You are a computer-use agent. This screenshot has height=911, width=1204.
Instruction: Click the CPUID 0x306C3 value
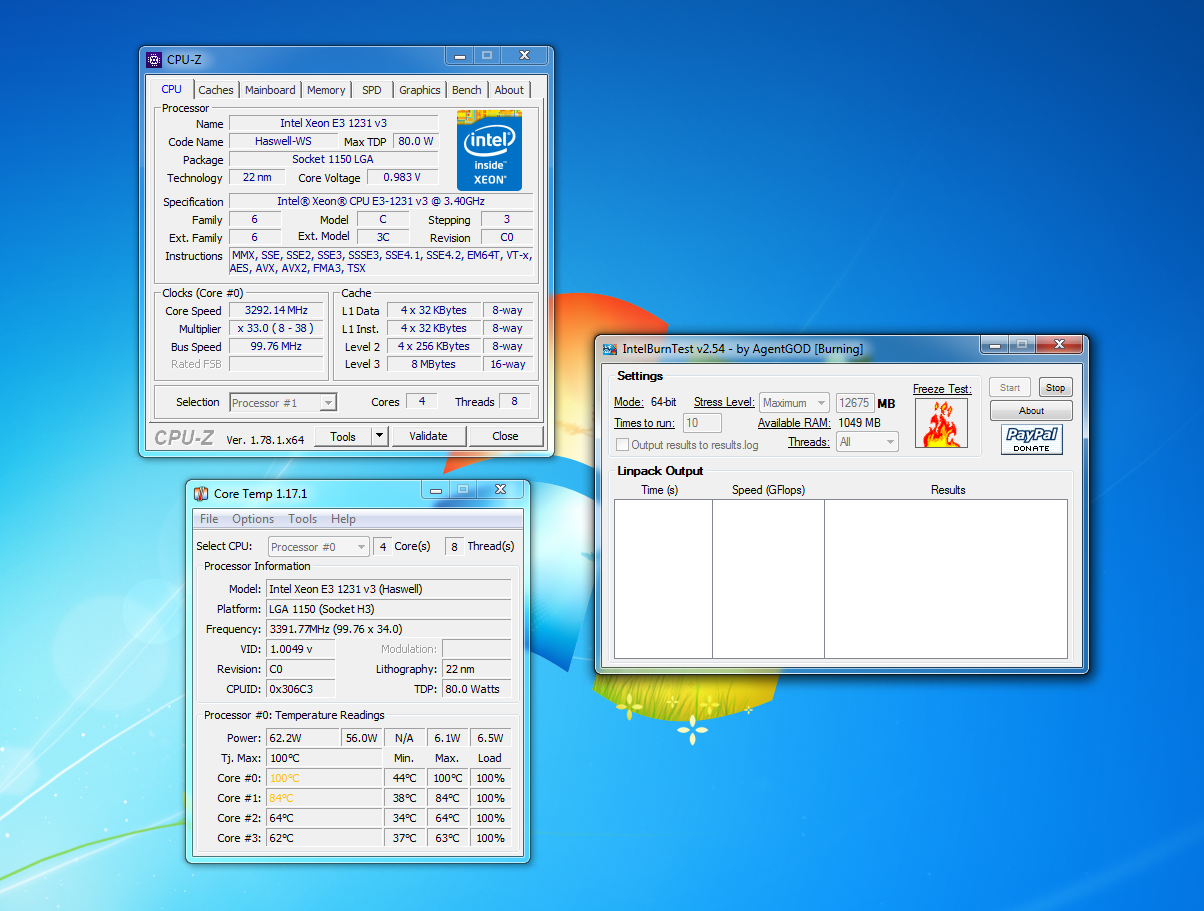[x=301, y=689]
